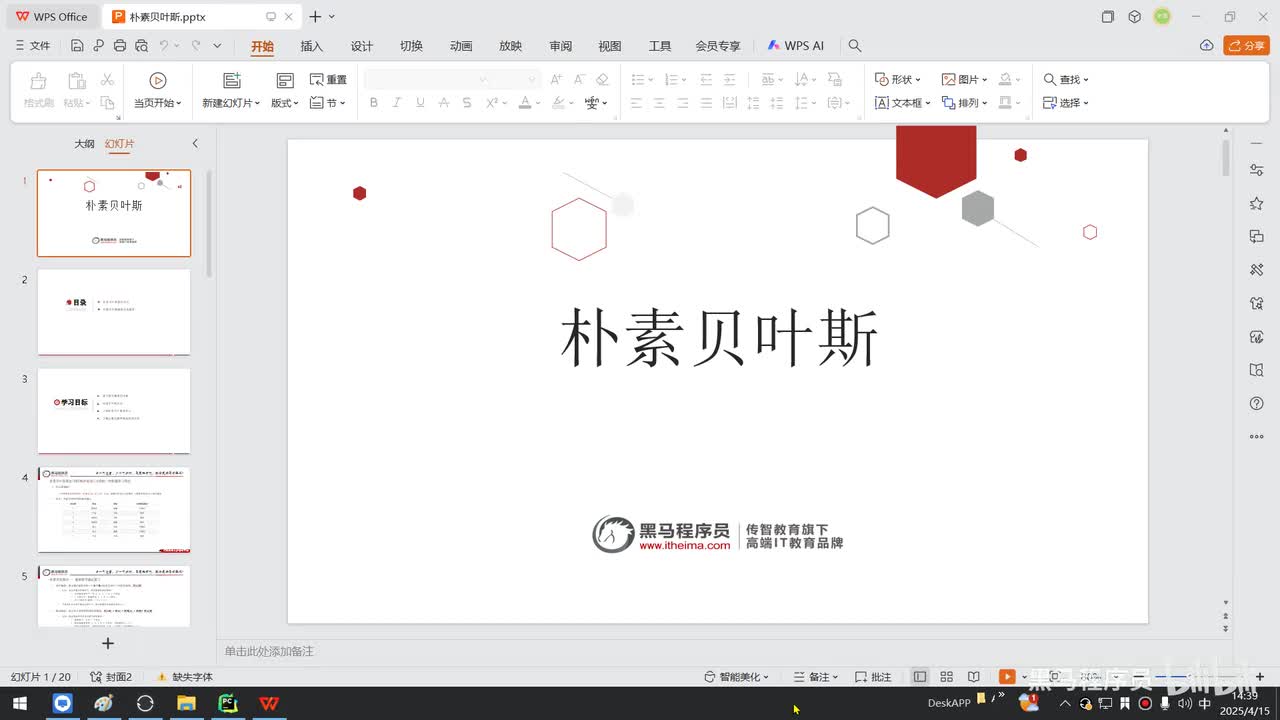Viewport: 1280px width, 720px height.
Task: Open the 审阅 ribbon tab
Action: click(561, 46)
